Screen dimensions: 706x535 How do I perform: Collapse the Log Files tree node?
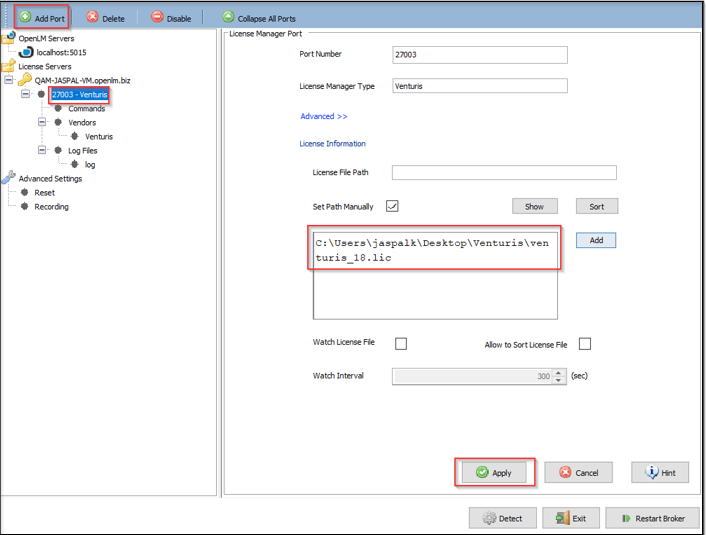[43, 150]
